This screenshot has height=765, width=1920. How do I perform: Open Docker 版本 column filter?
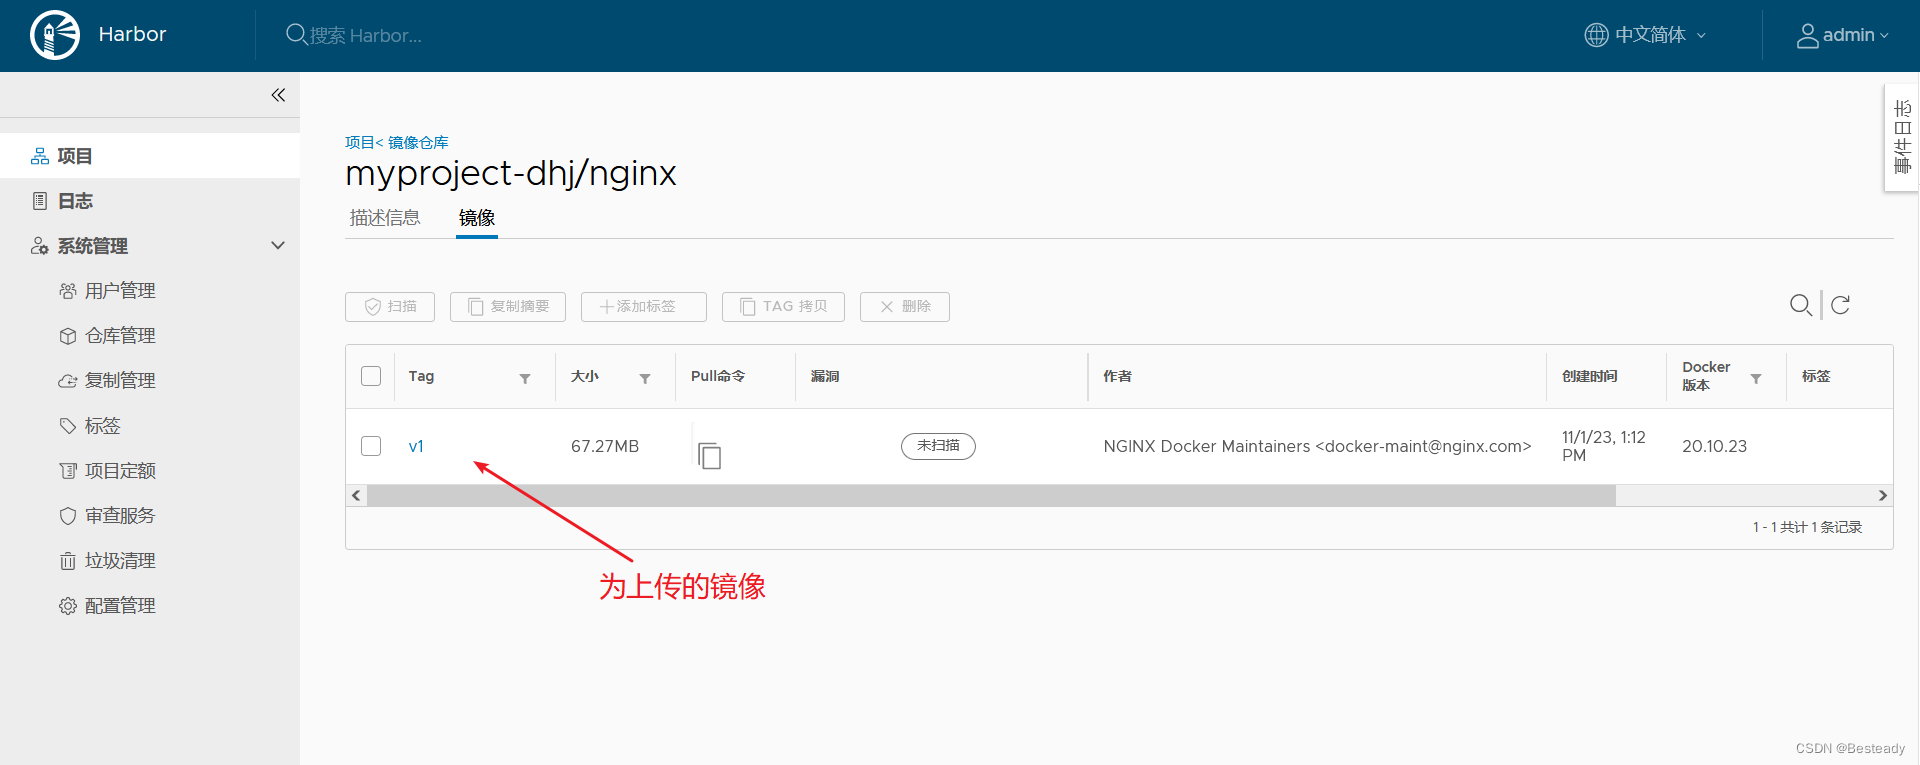(1756, 378)
